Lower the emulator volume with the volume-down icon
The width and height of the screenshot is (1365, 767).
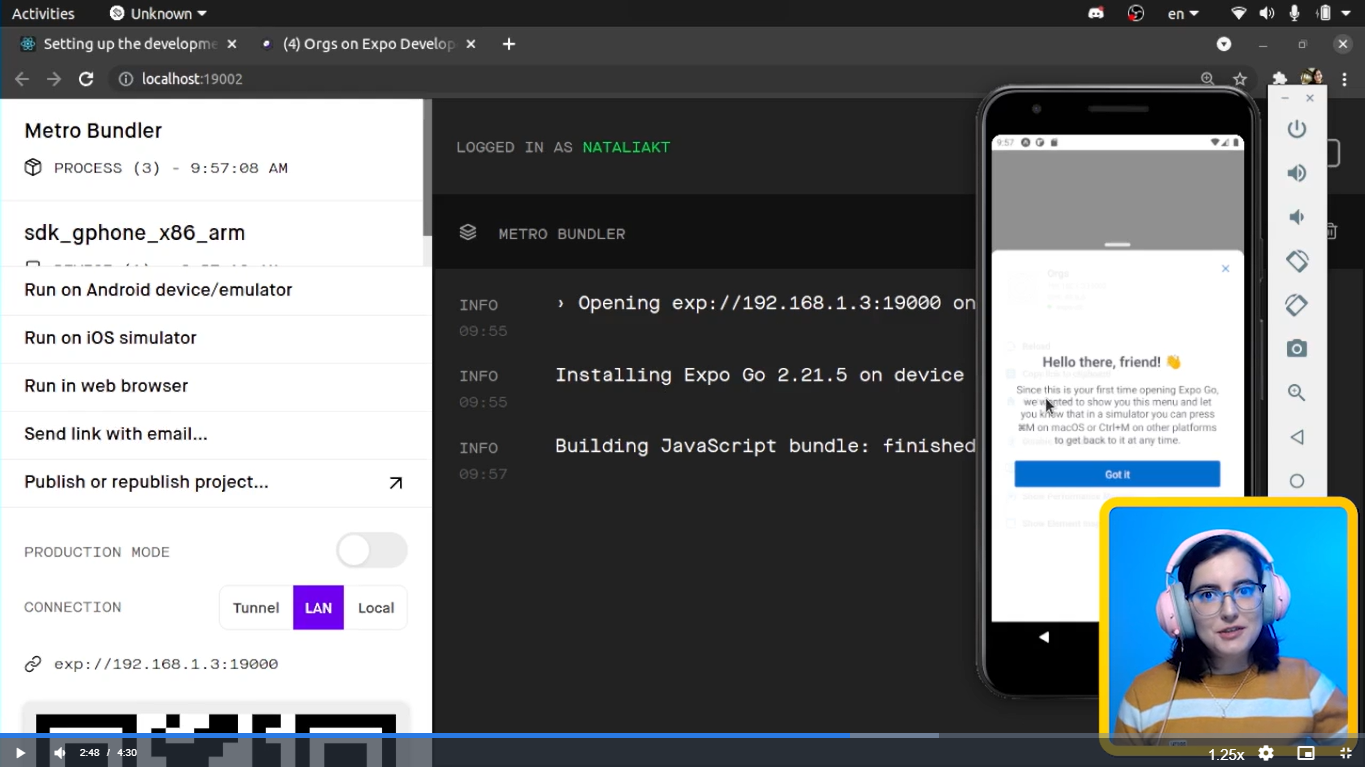tap(1296, 217)
